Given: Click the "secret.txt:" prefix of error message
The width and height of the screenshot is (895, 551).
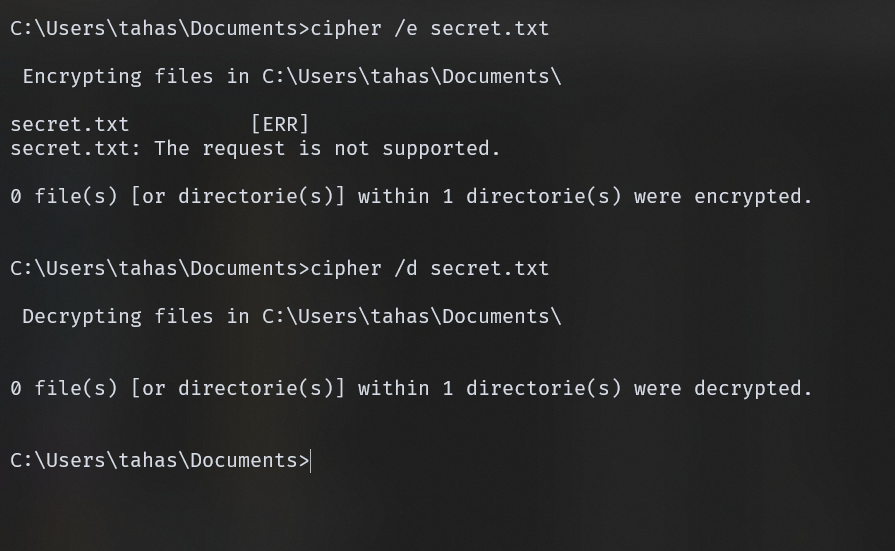Looking at the screenshot, I should coord(76,149).
